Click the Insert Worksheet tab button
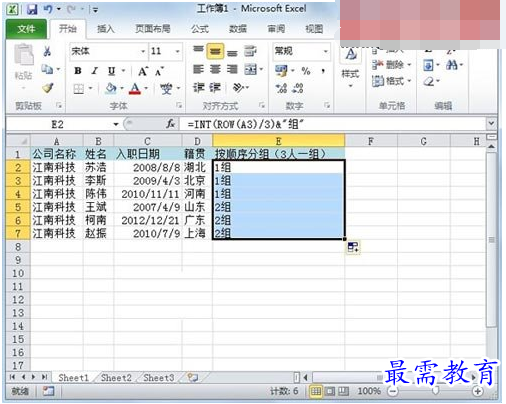The width and height of the screenshot is (506, 404). click(x=193, y=378)
